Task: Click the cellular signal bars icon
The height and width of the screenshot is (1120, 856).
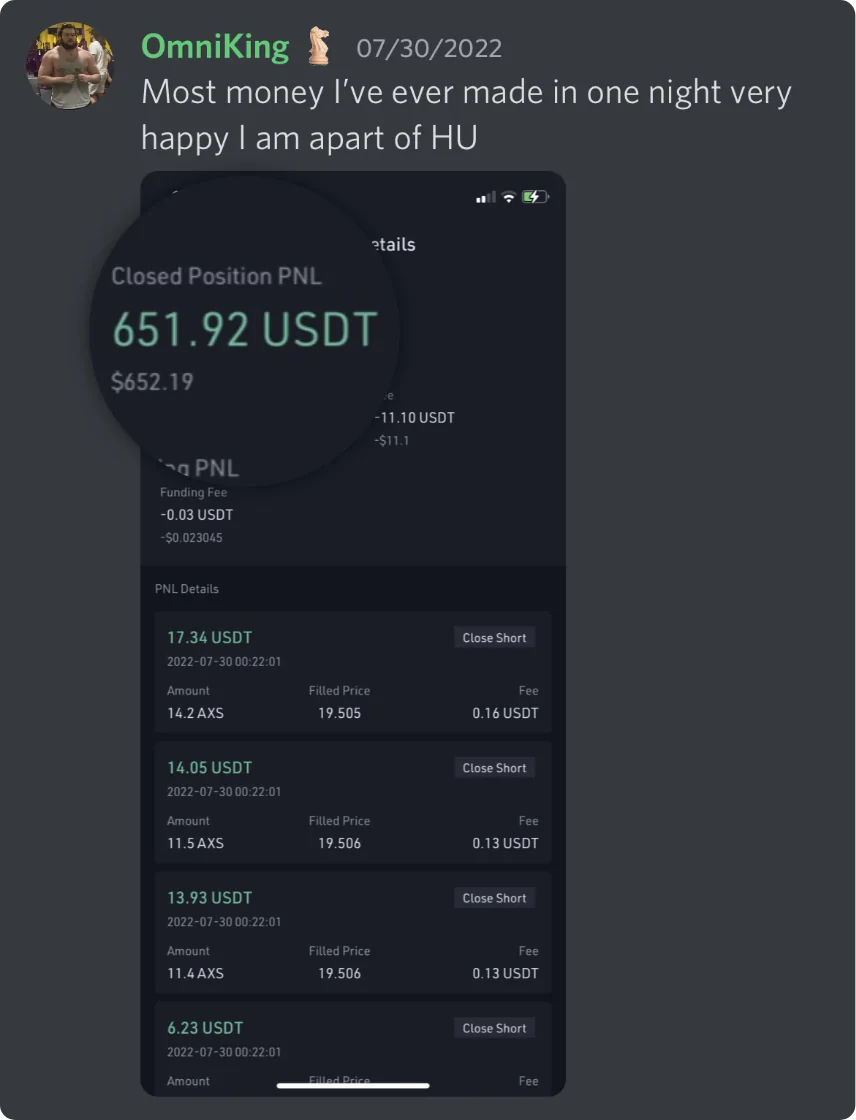Action: coord(486,197)
